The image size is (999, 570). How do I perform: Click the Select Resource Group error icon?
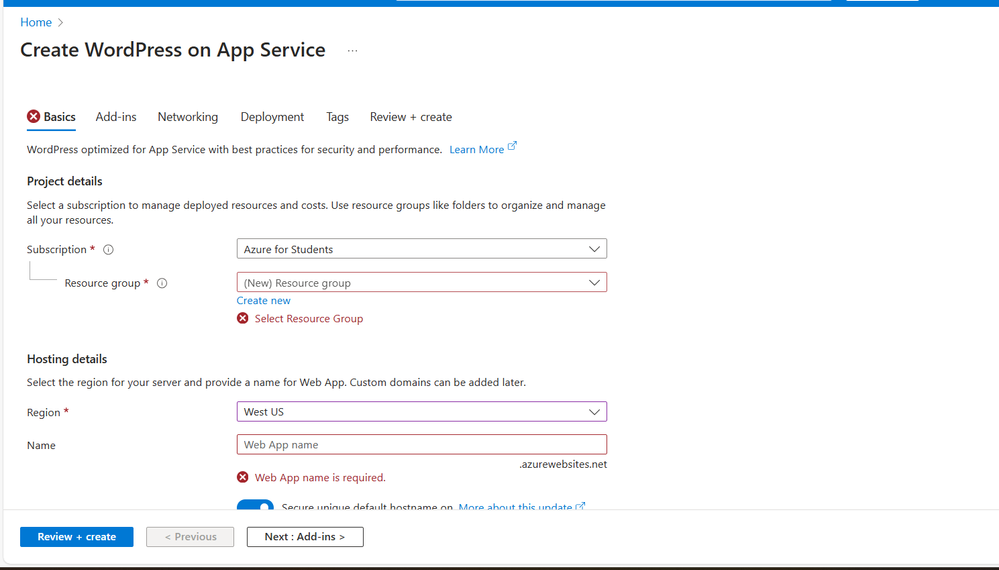coord(243,318)
